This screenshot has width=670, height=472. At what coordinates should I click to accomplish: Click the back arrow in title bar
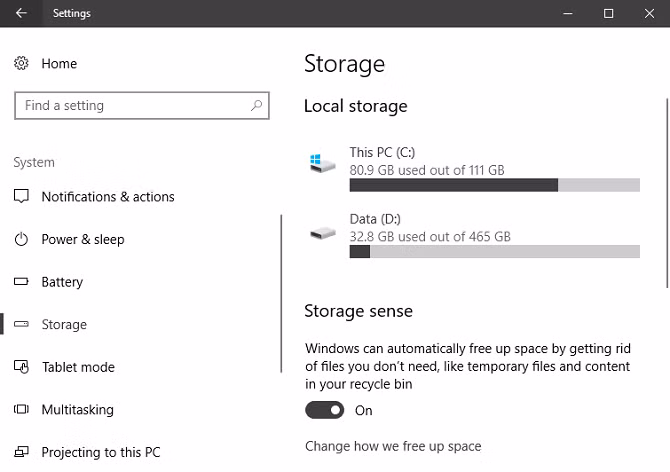pos(22,13)
